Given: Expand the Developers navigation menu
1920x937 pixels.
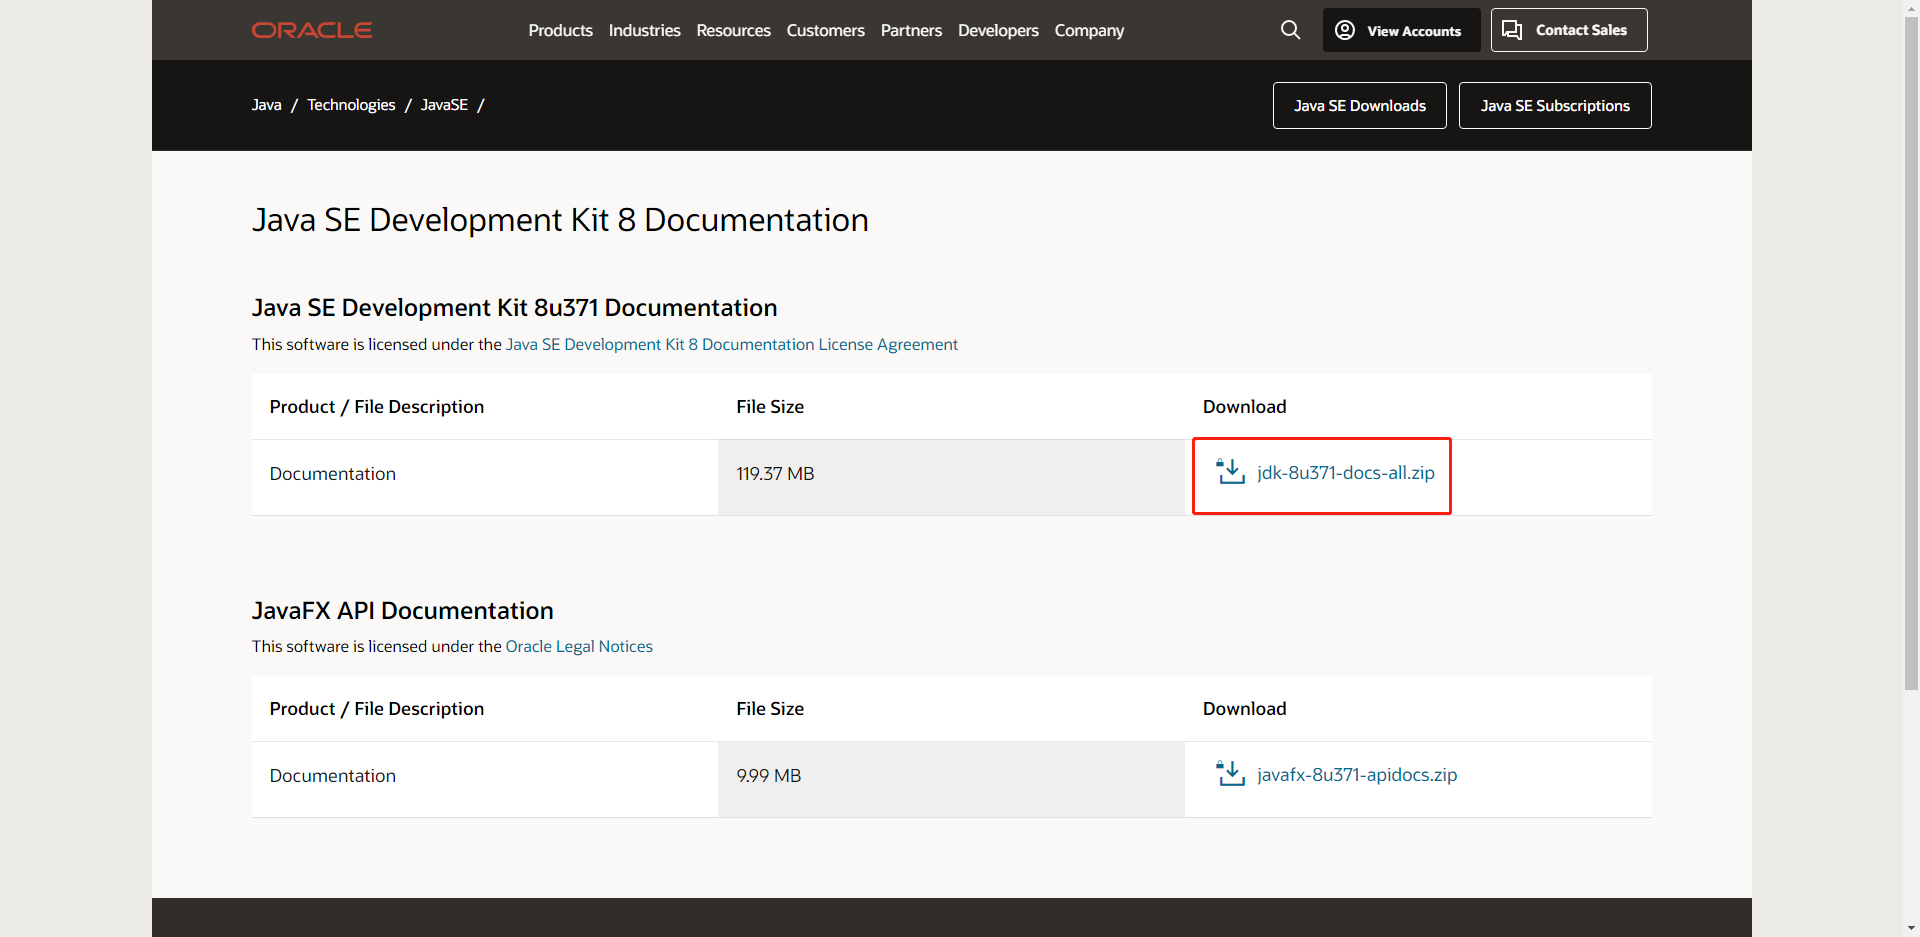Looking at the screenshot, I should click(x=998, y=30).
